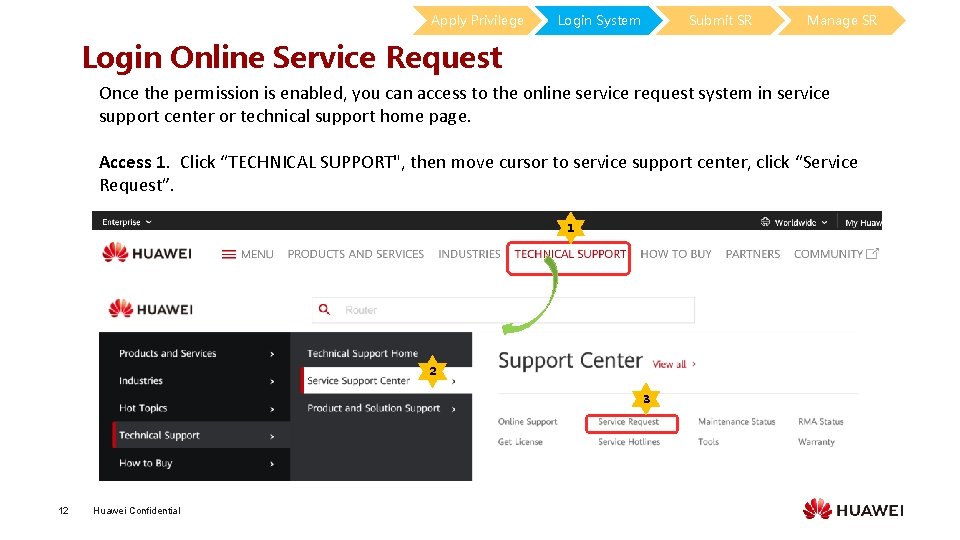Select Technical Support Home in submenu

pyautogui.click(x=362, y=353)
